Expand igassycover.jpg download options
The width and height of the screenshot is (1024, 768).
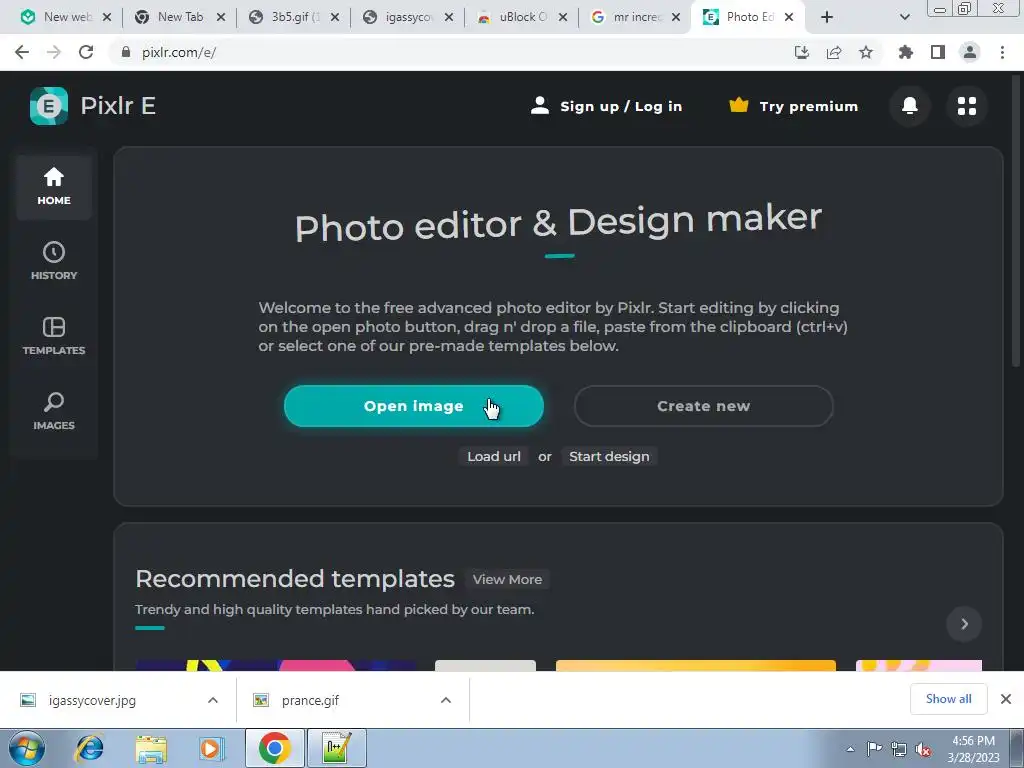click(213, 700)
